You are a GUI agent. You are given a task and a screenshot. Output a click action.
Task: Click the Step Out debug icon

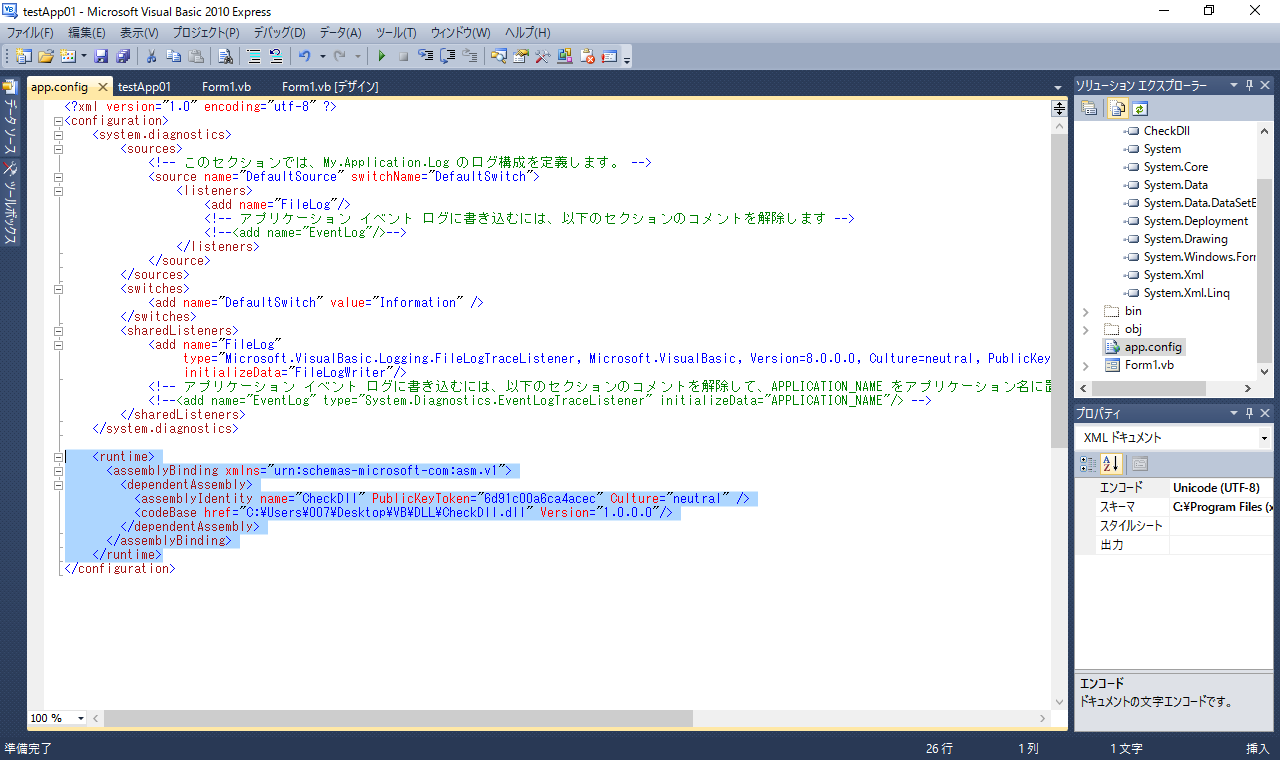(x=469, y=56)
